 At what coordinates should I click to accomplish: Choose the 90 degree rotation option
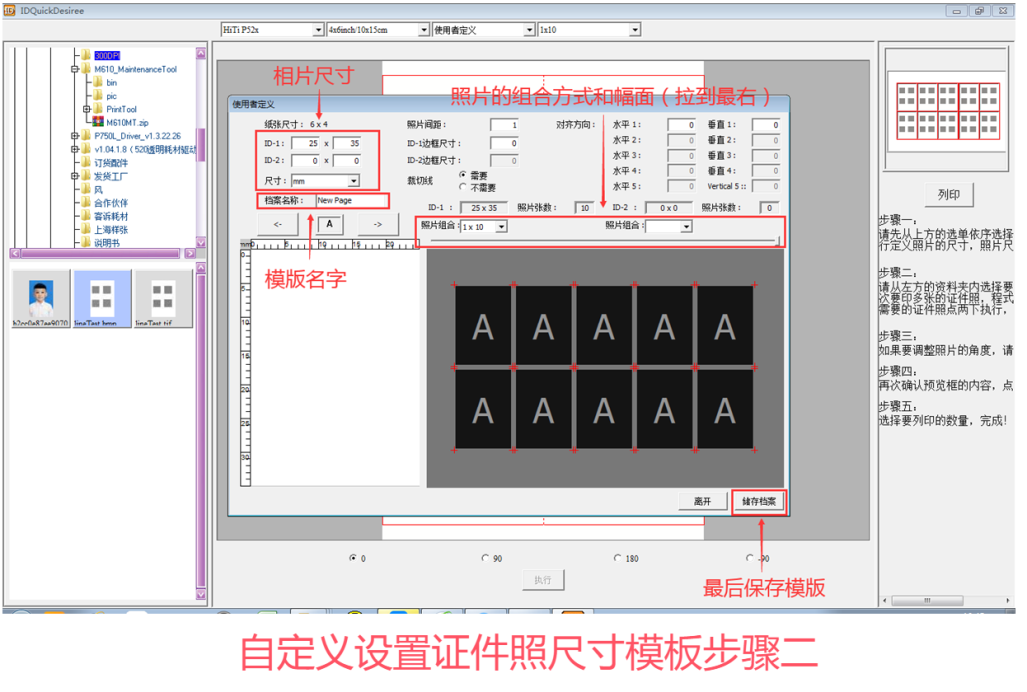[485, 558]
